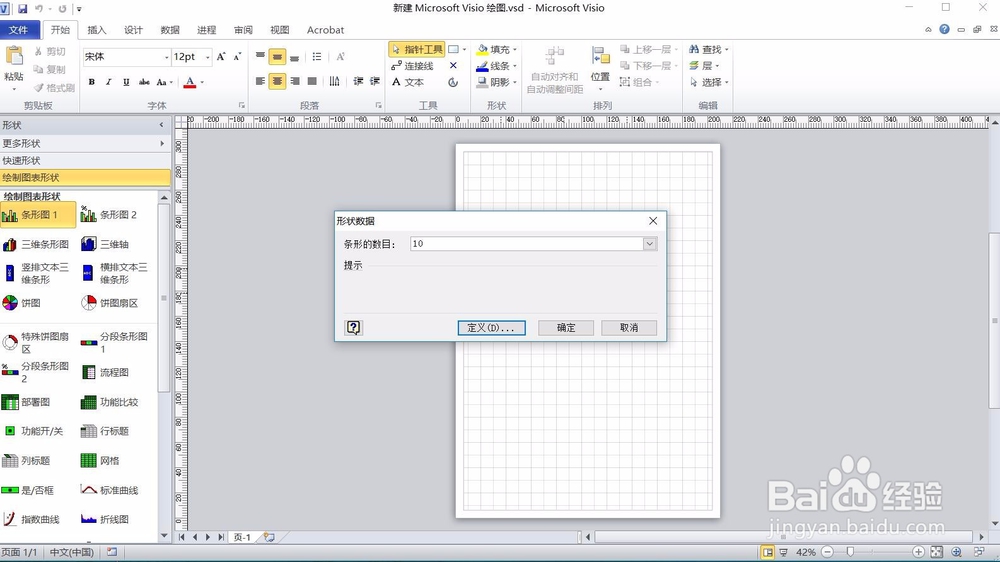Image resolution: width=1000 pixels, height=562 pixels.
Task: Open the 层 layers menu
Action: 703,66
